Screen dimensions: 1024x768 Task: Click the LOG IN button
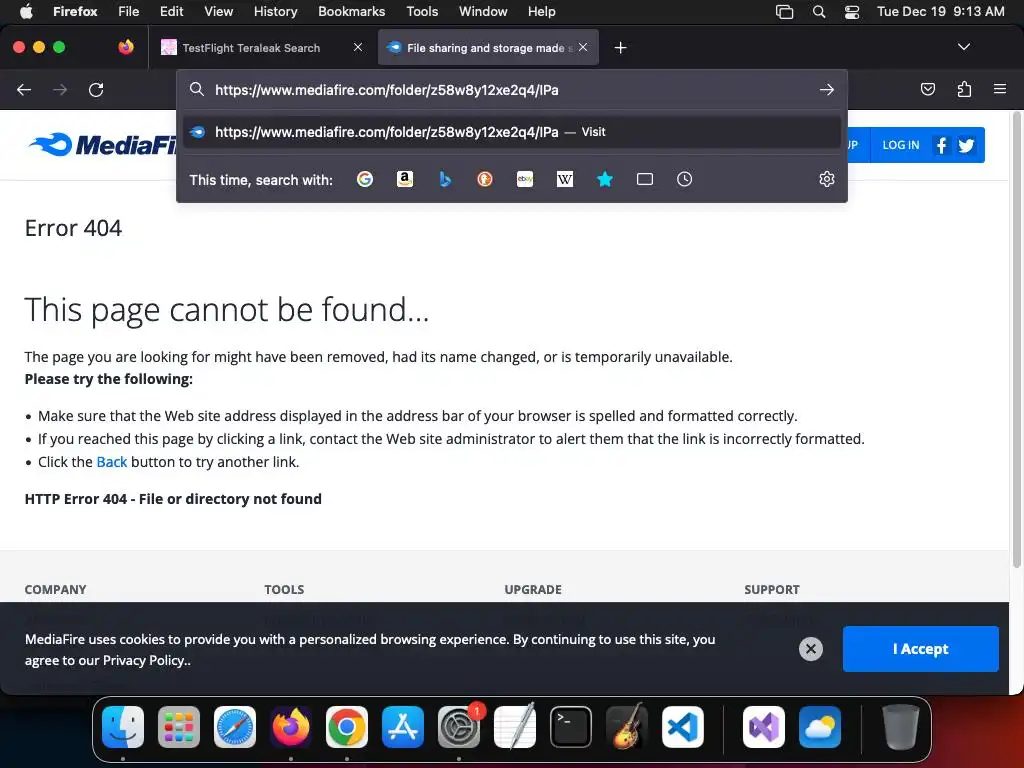901,145
